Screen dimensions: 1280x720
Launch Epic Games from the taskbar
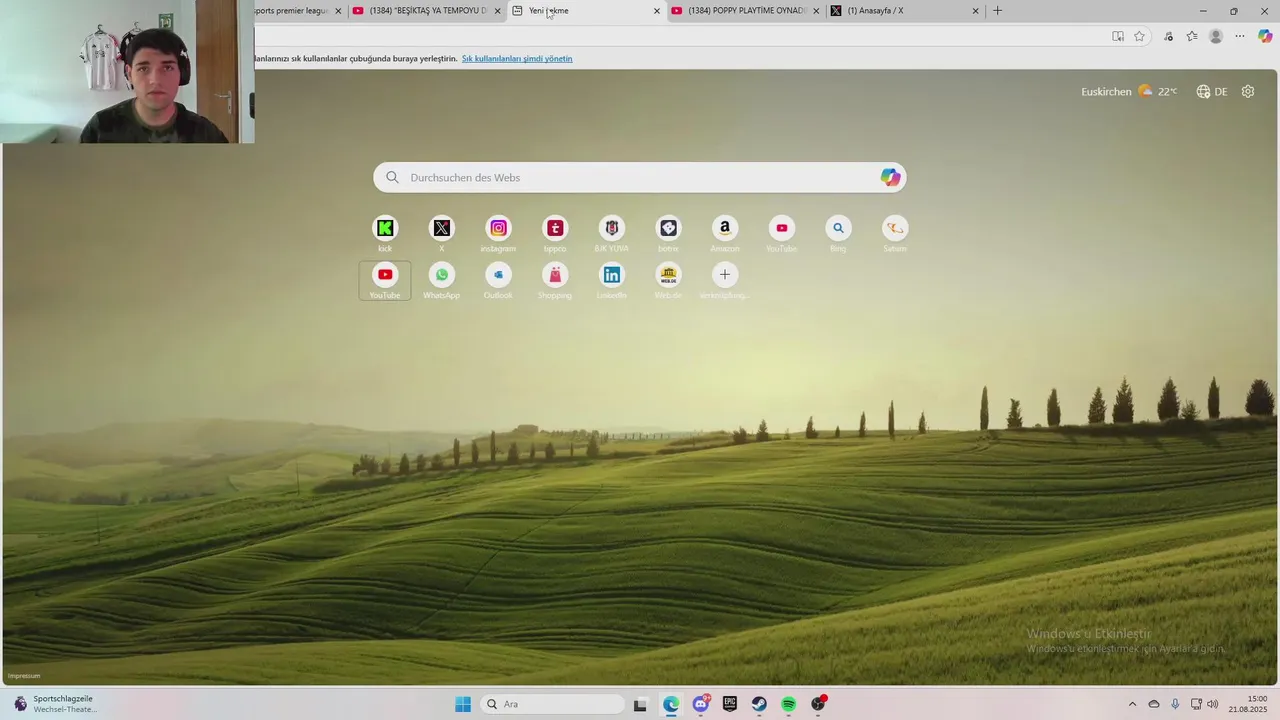point(730,704)
